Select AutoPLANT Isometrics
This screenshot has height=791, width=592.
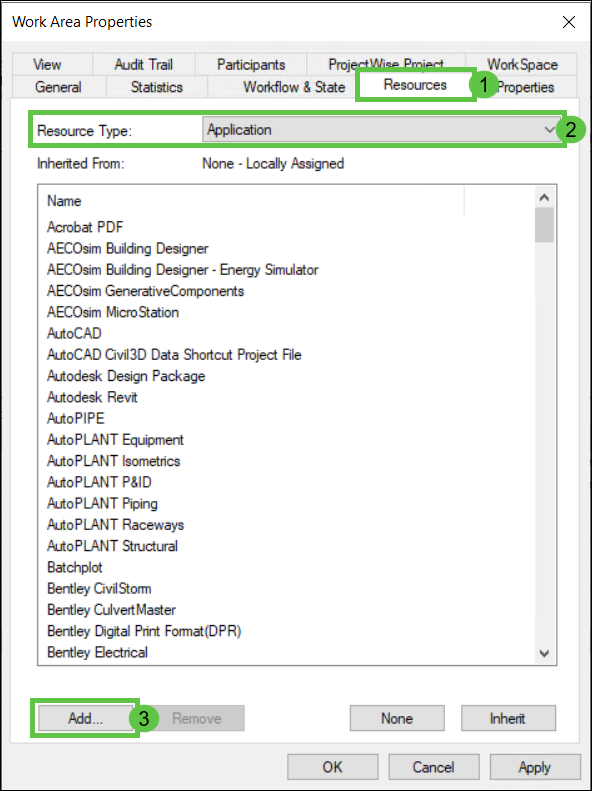coord(113,461)
